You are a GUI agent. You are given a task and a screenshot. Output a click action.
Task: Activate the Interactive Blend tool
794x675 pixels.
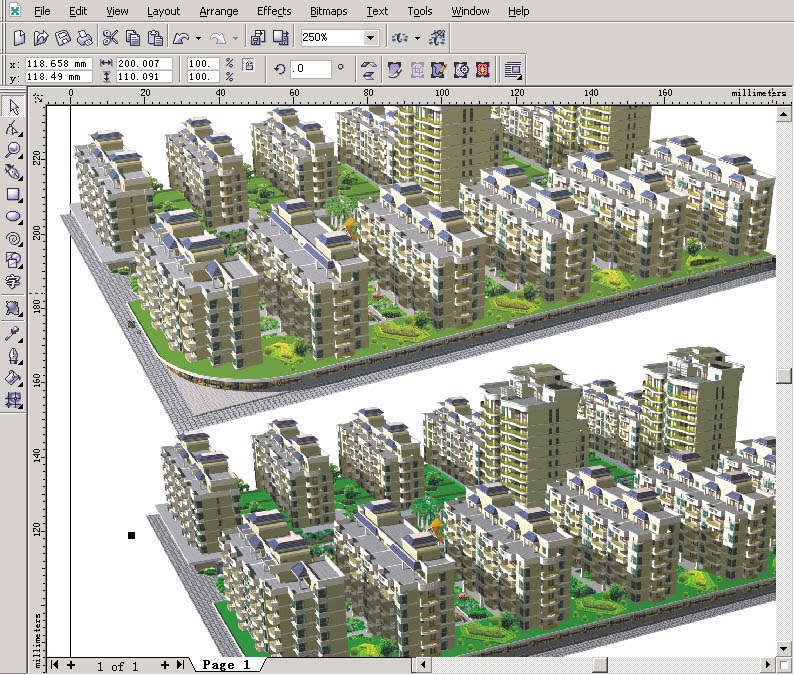click(x=14, y=308)
